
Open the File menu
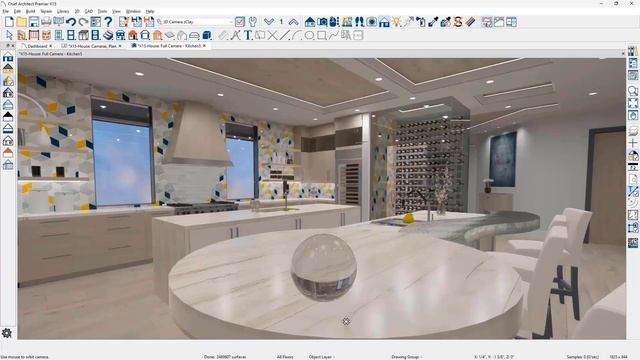pos(6,11)
